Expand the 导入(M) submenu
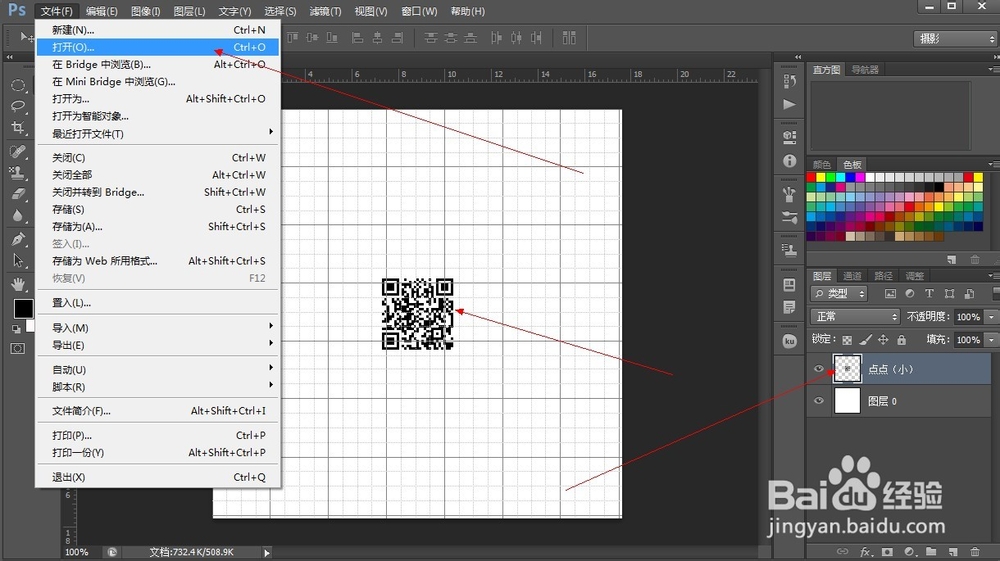 tap(158, 328)
